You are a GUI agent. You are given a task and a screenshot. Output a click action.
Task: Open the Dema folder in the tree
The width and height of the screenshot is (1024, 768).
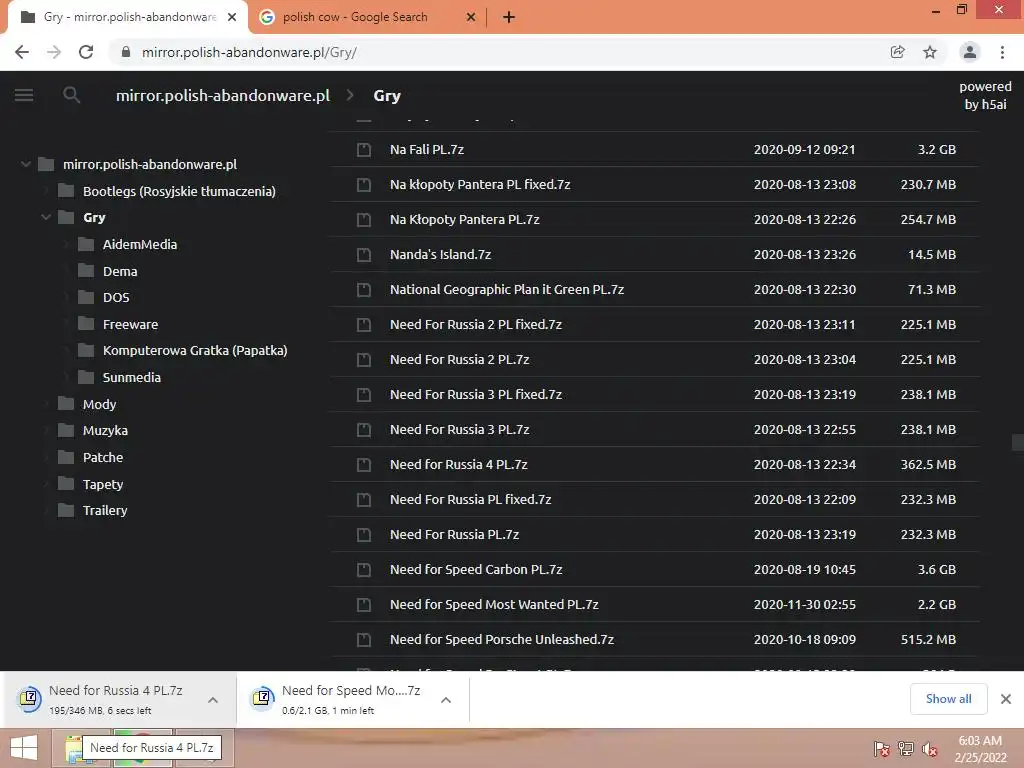(120, 271)
